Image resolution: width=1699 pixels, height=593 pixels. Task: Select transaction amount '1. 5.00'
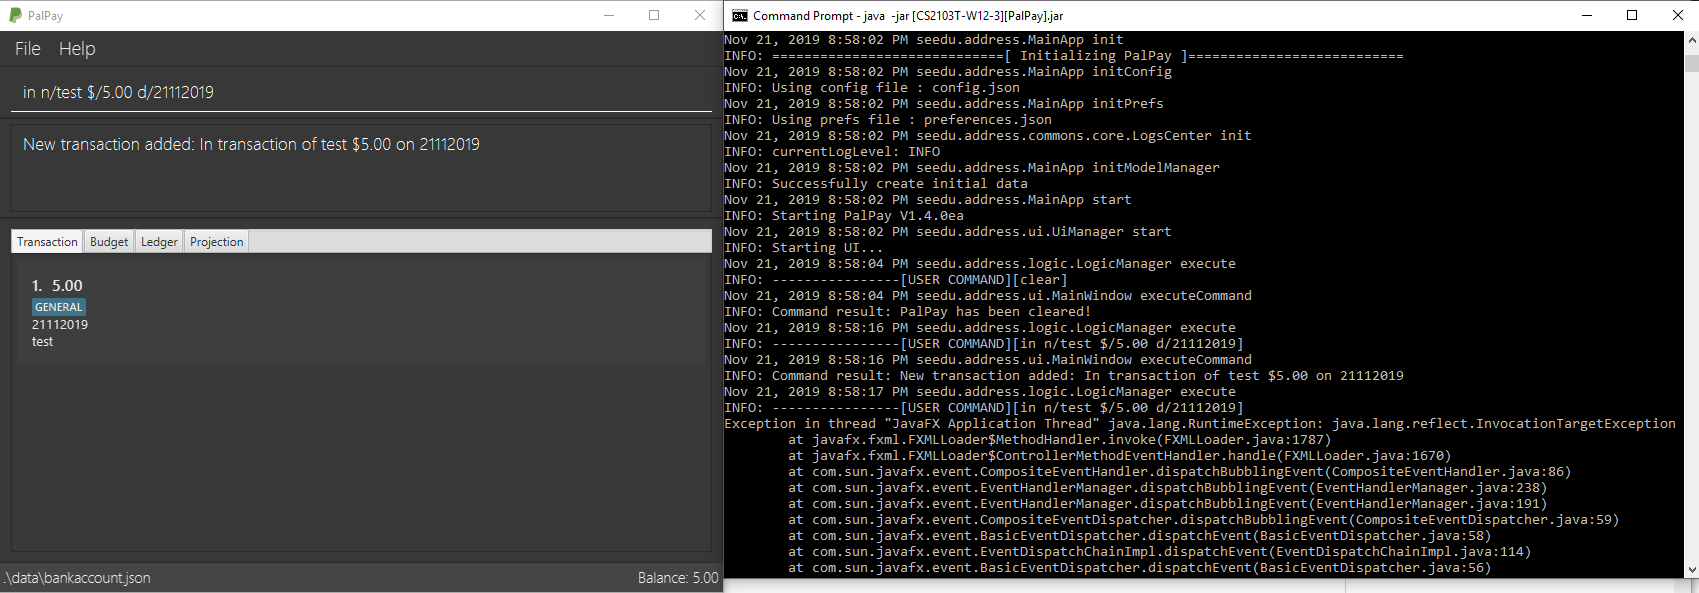click(57, 286)
